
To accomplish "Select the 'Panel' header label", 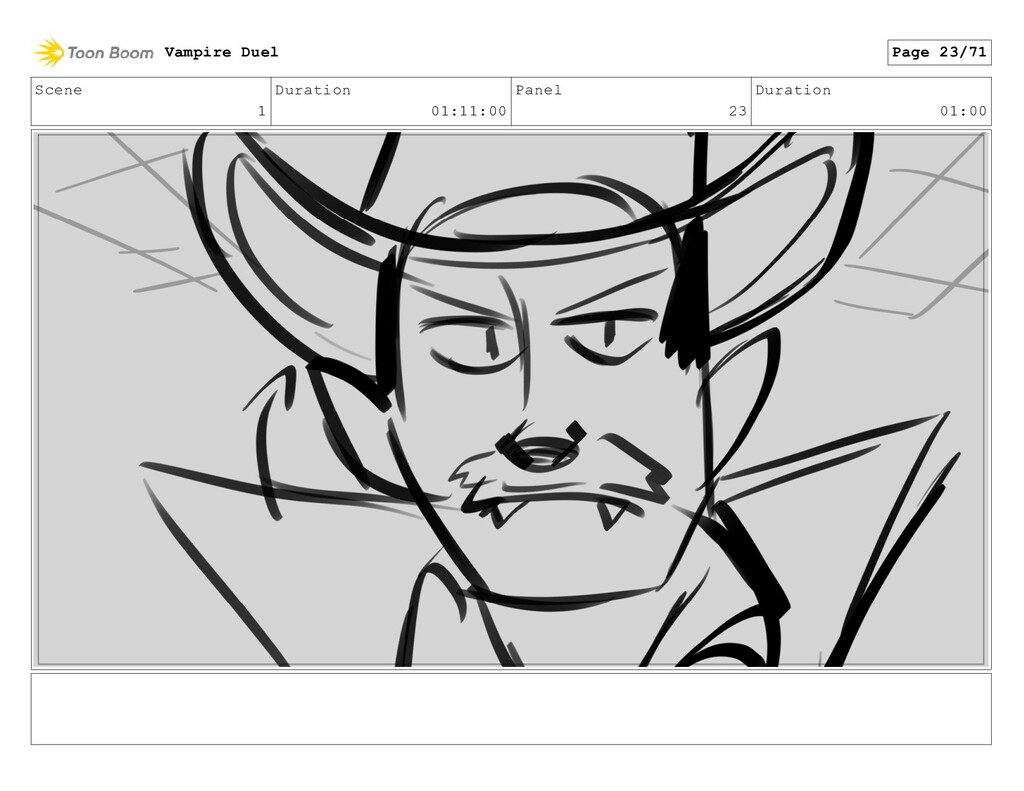I will coord(539,90).
